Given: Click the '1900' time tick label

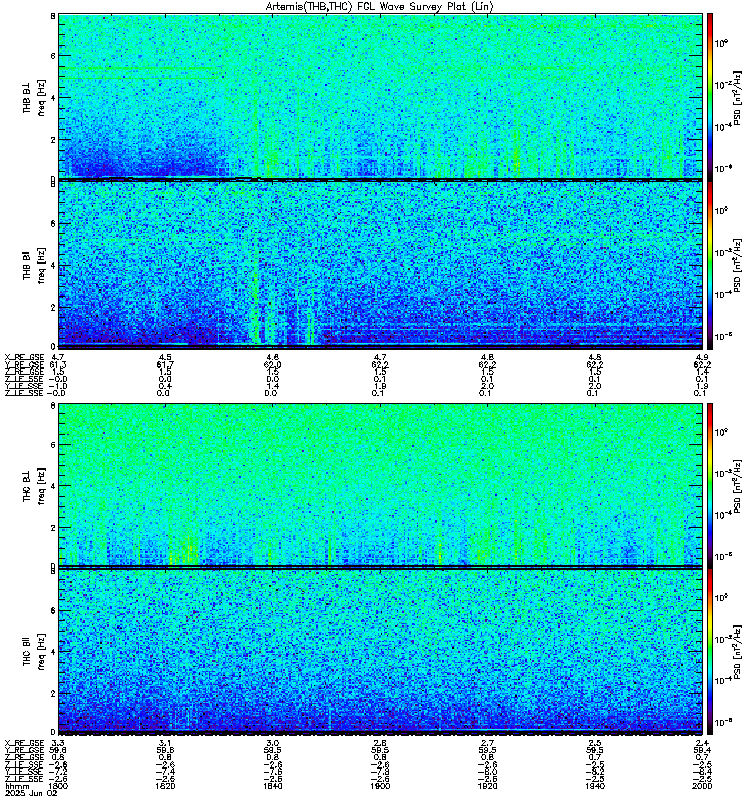Looking at the screenshot, I should click(x=380, y=786).
